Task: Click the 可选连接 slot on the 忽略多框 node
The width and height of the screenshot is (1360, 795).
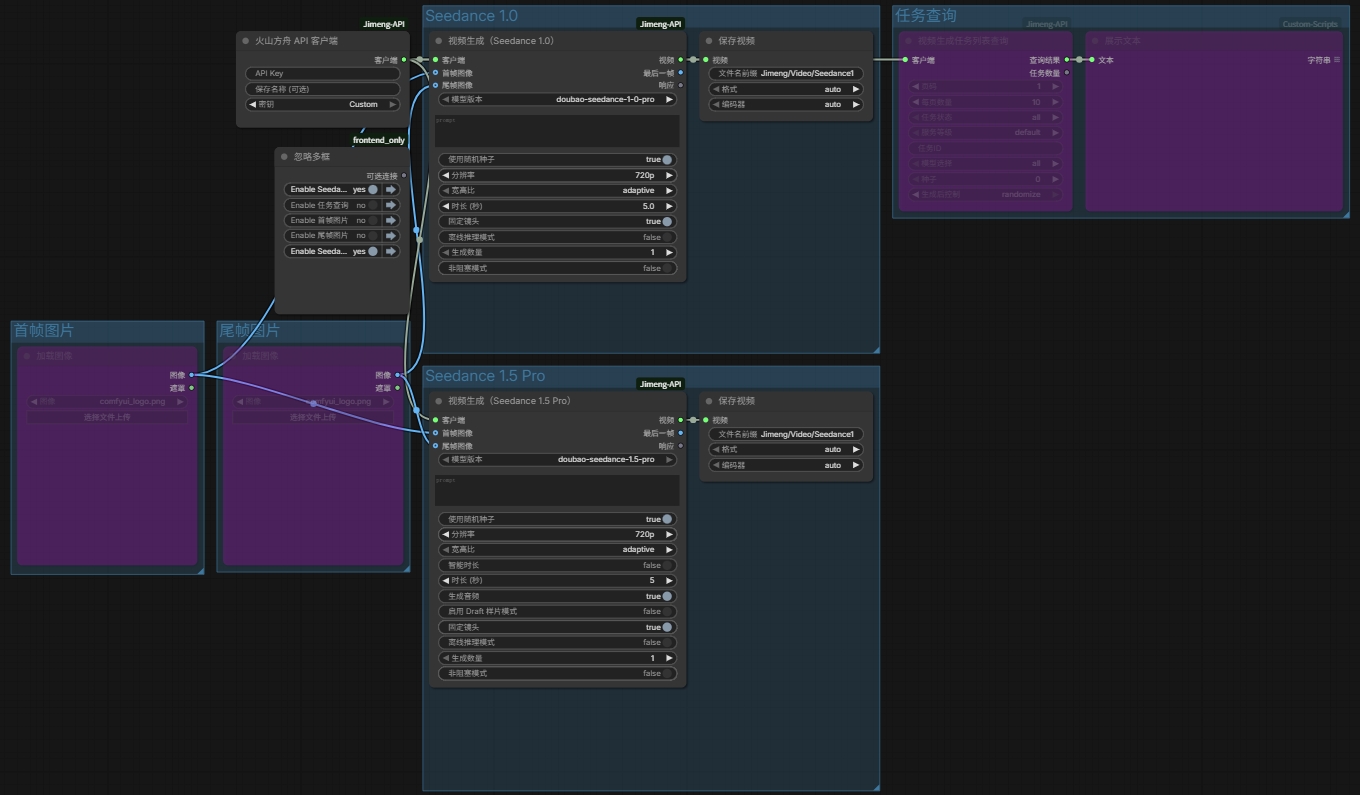Action: coord(404,175)
